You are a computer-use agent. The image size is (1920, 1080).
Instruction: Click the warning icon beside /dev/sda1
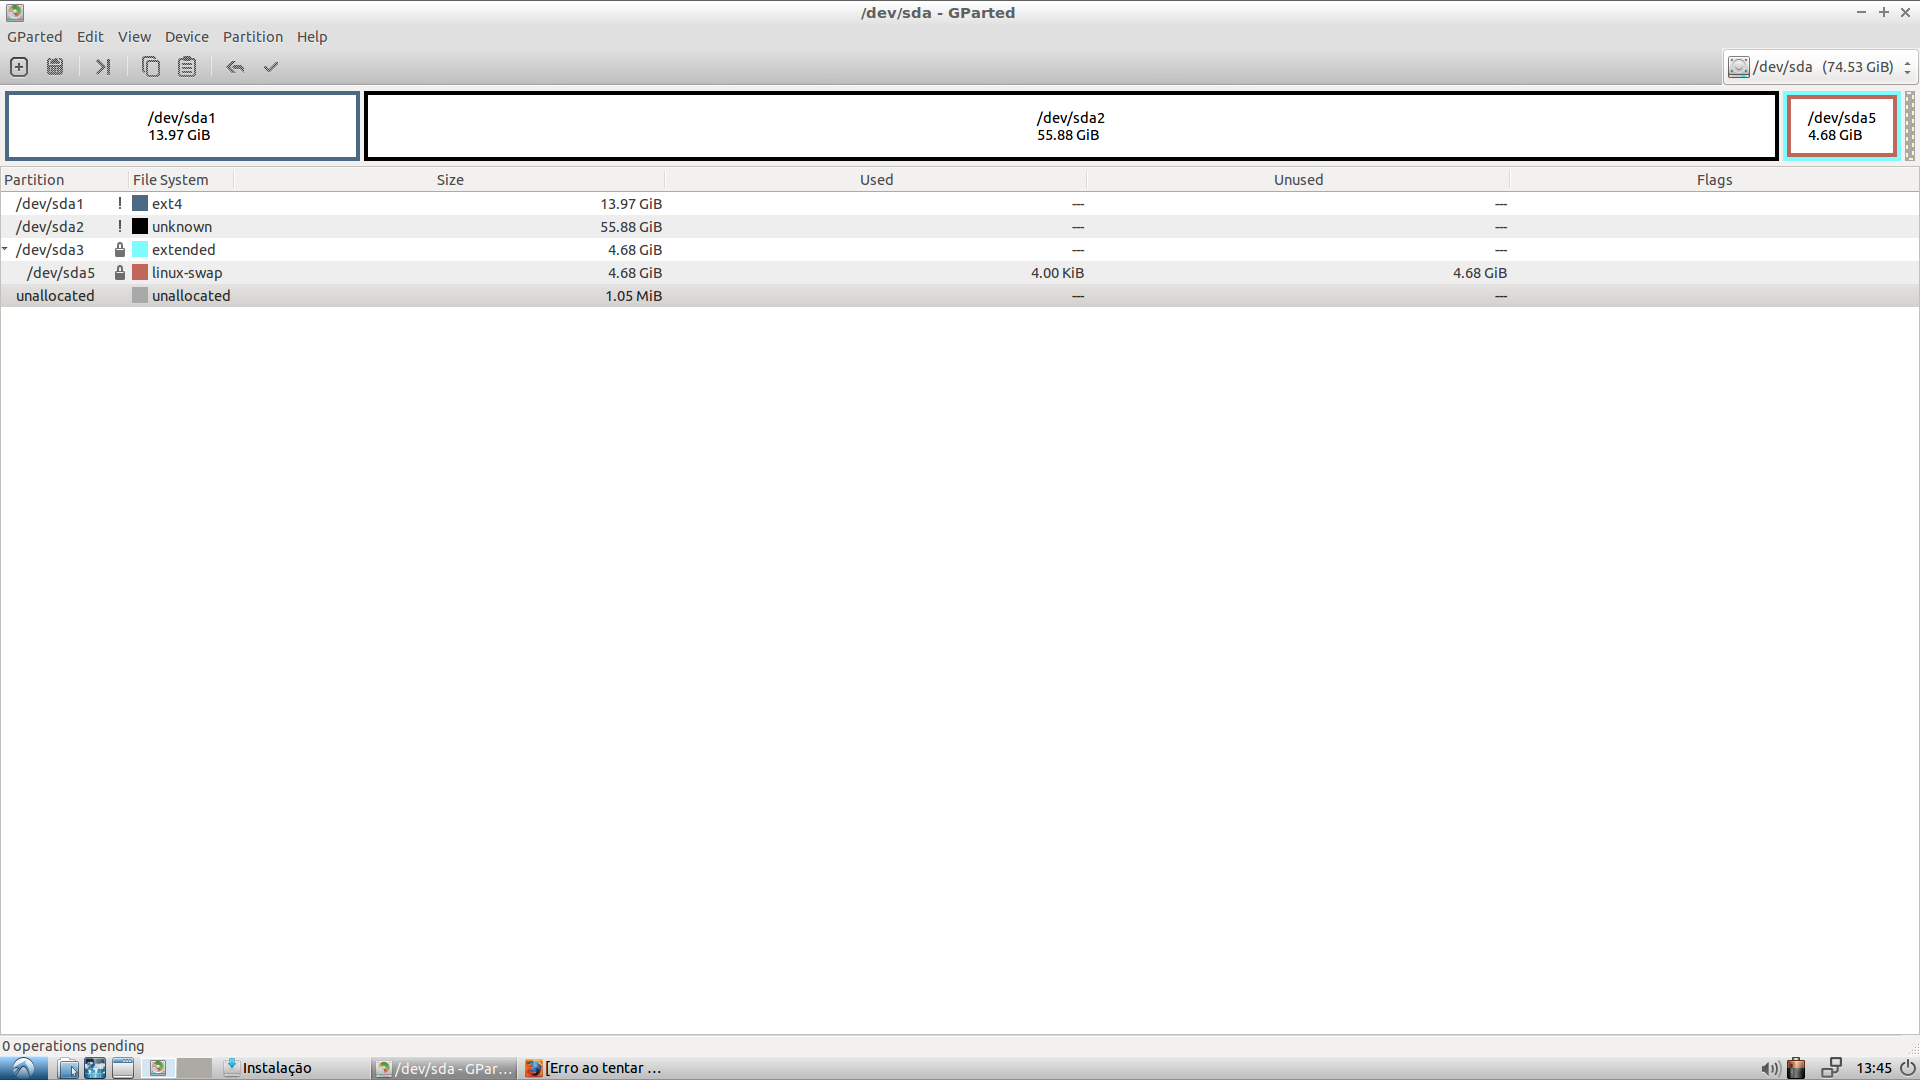119,204
